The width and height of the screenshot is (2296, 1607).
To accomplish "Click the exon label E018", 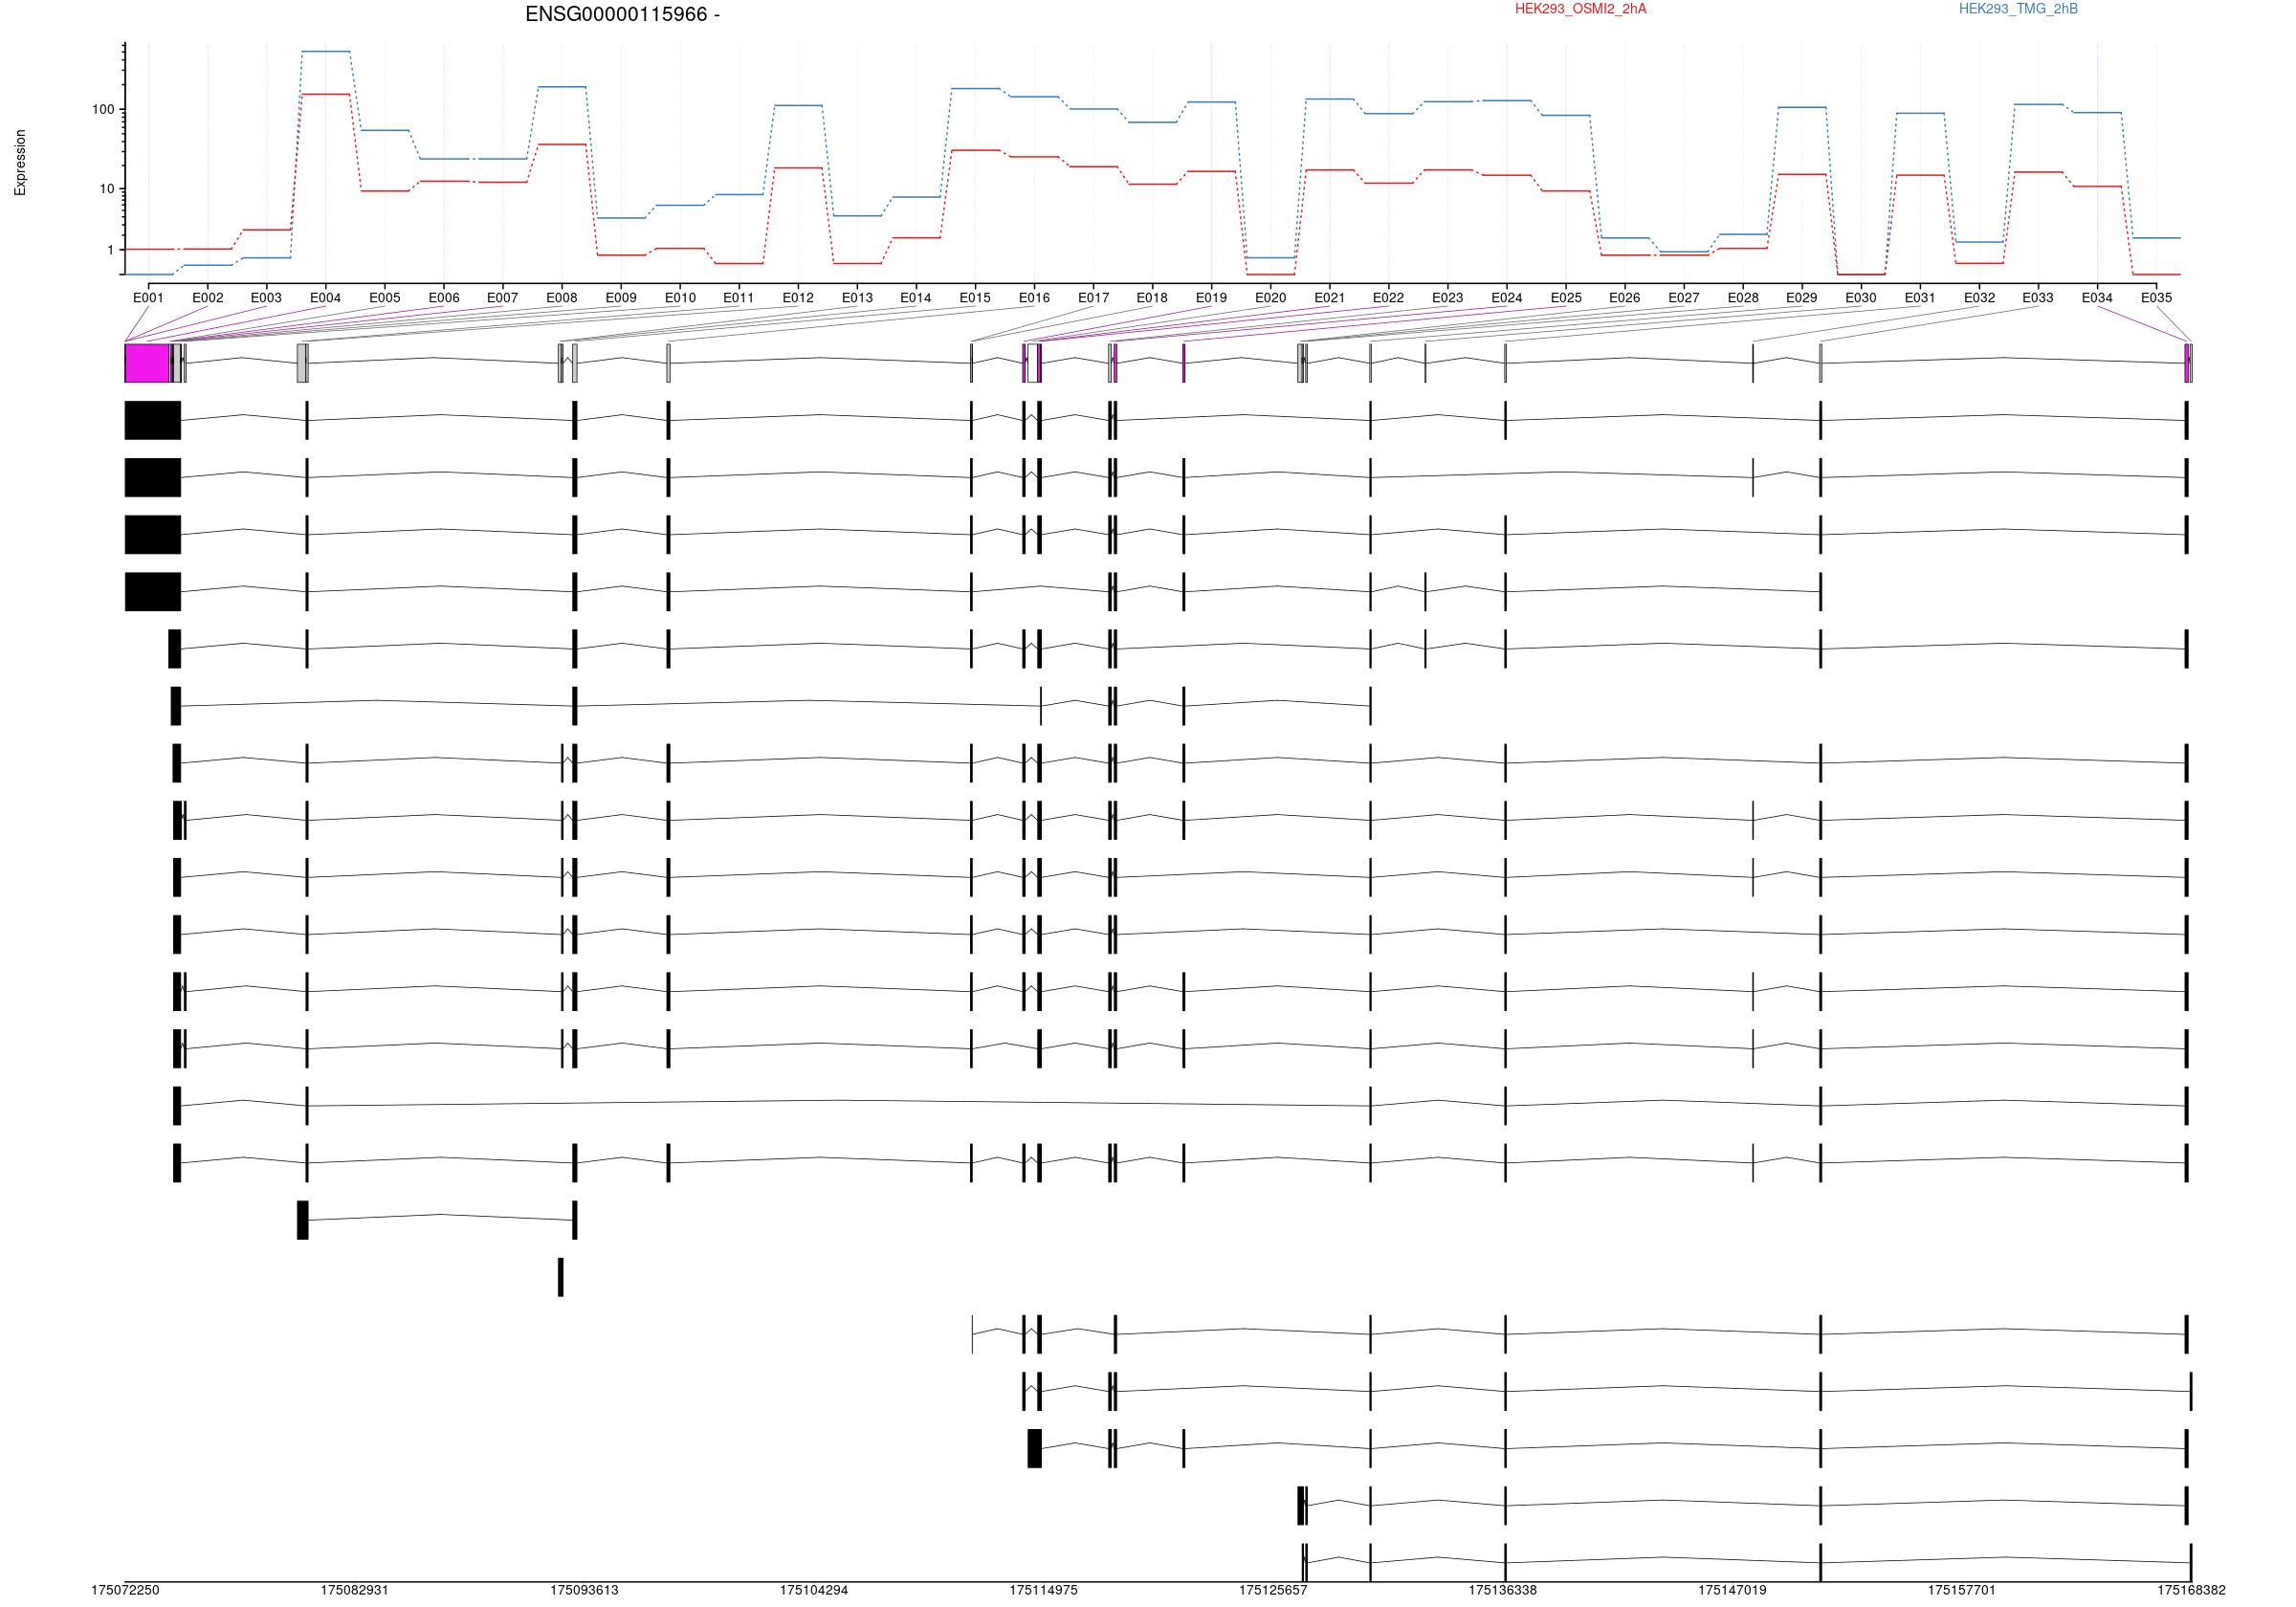I will [1152, 298].
